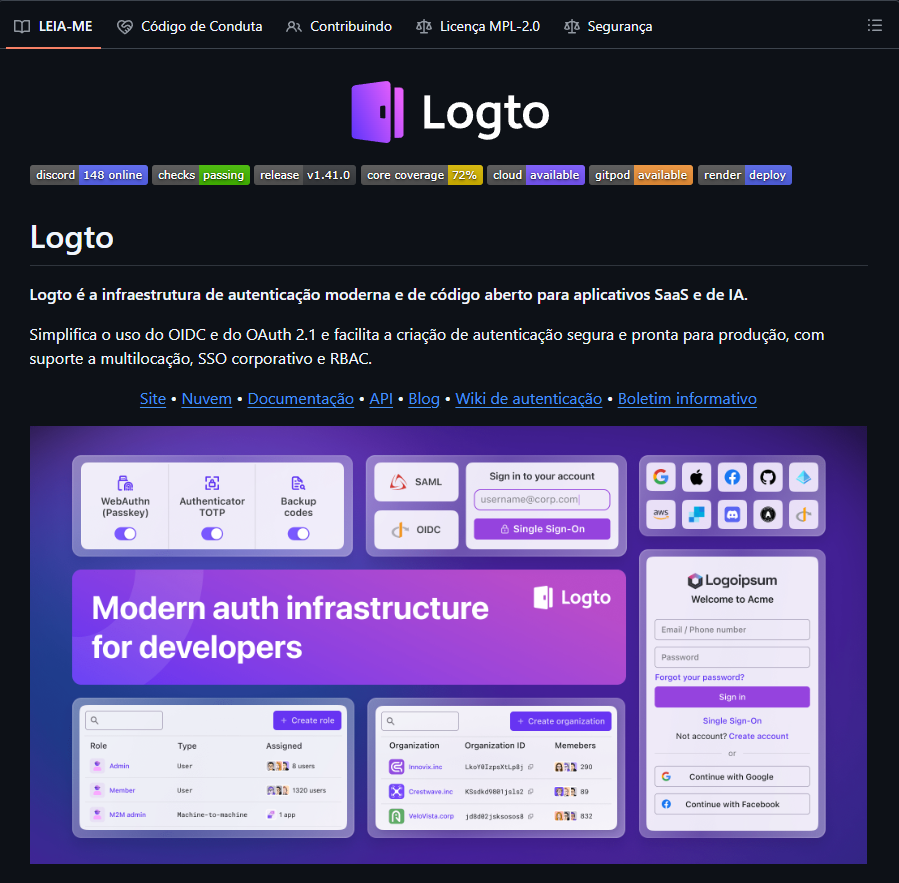Image resolution: width=899 pixels, height=883 pixels.
Task: Click the organizations search box
Action: 420,721
